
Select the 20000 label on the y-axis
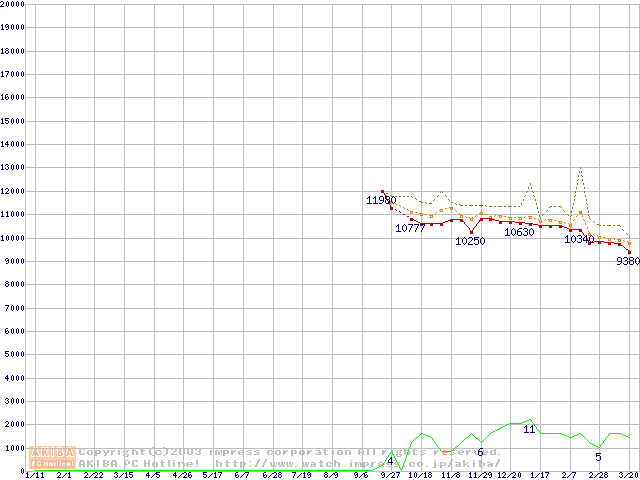(x=12, y=4)
